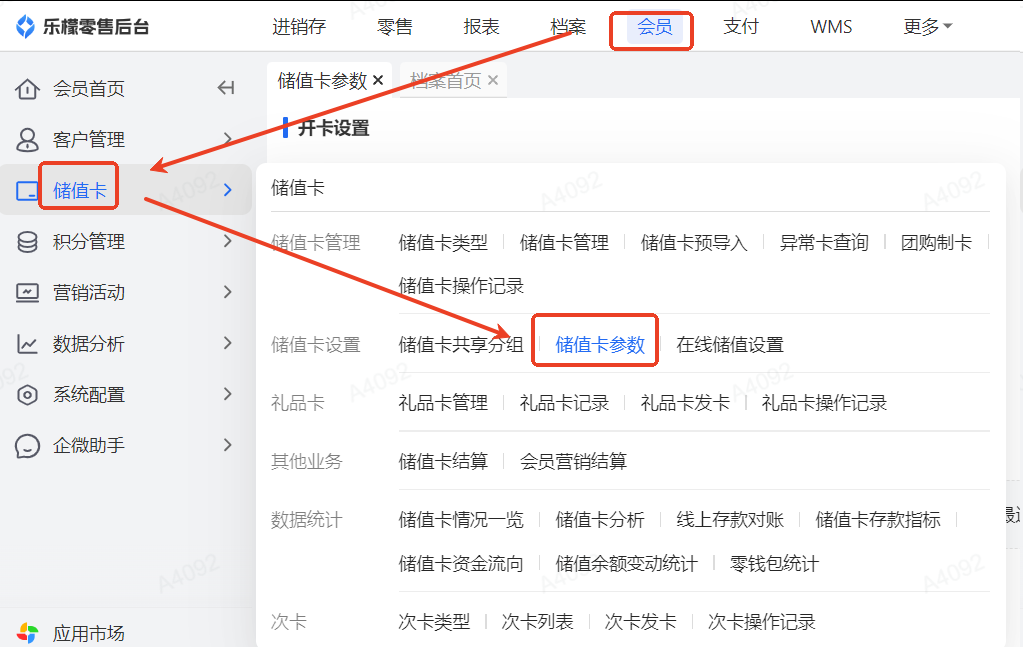
Task: Expand 数据分析 submenu chevron
Action: coord(227,342)
